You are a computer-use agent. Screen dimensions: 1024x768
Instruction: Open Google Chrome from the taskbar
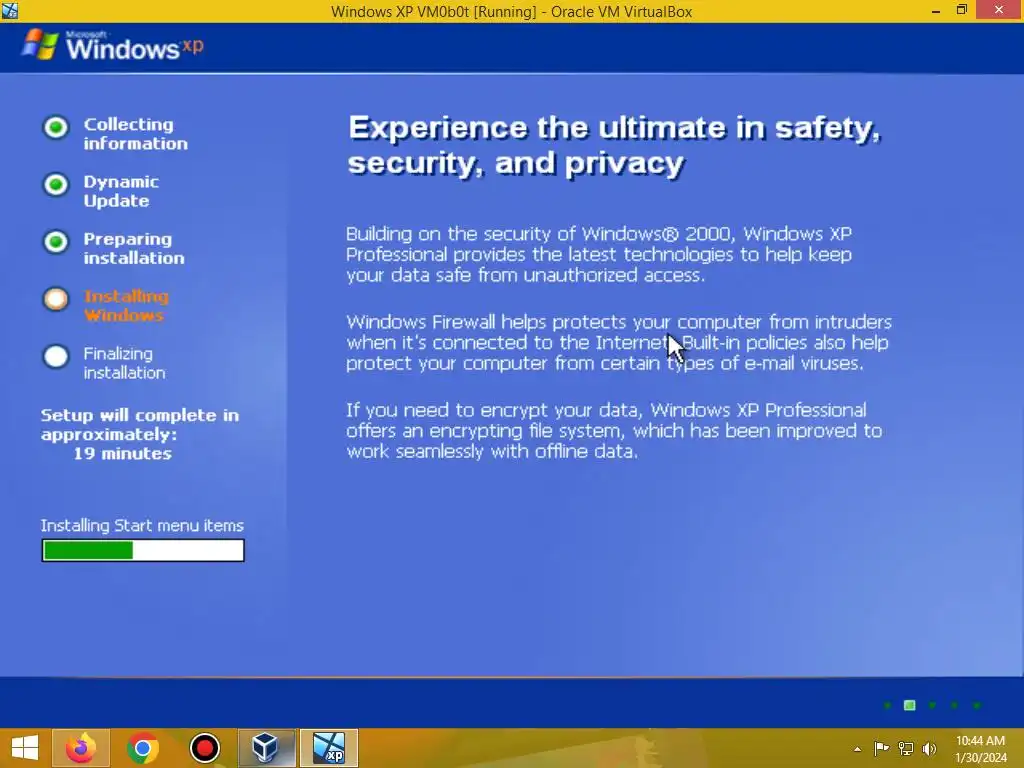[x=143, y=748]
